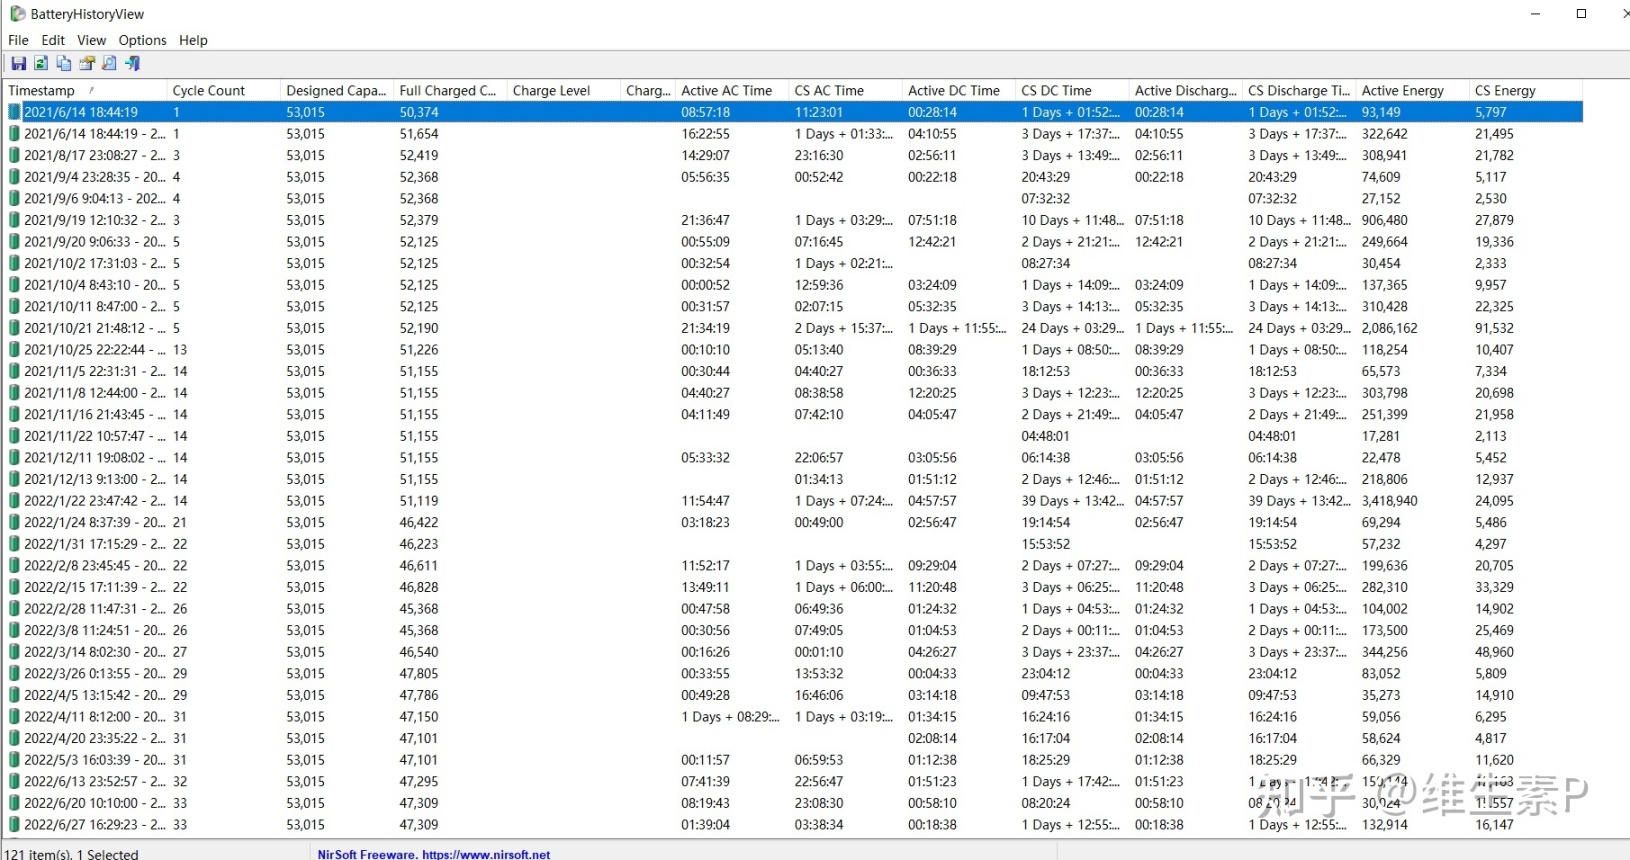This screenshot has height=860, width=1630.
Task: Click the BatteryHistoryView title bar icon
Action: (17, 14)
